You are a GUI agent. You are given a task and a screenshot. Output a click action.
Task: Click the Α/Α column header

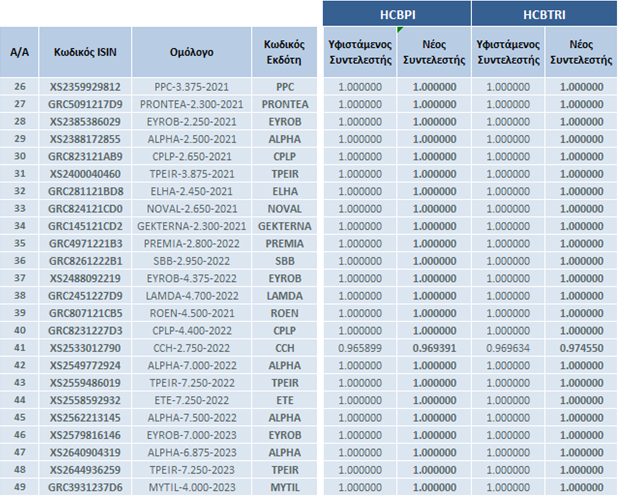[18, 52]
